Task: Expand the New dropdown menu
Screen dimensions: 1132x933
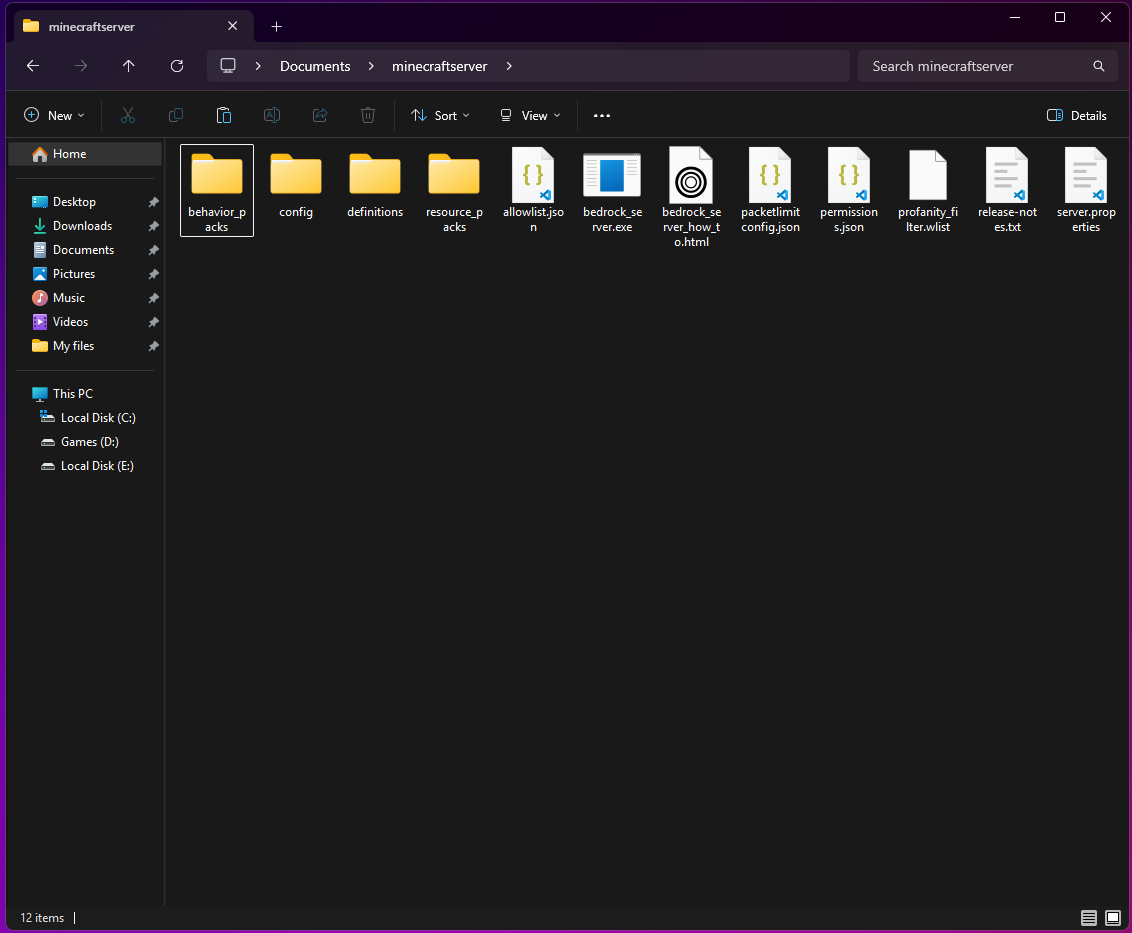Action: (54, 116)
